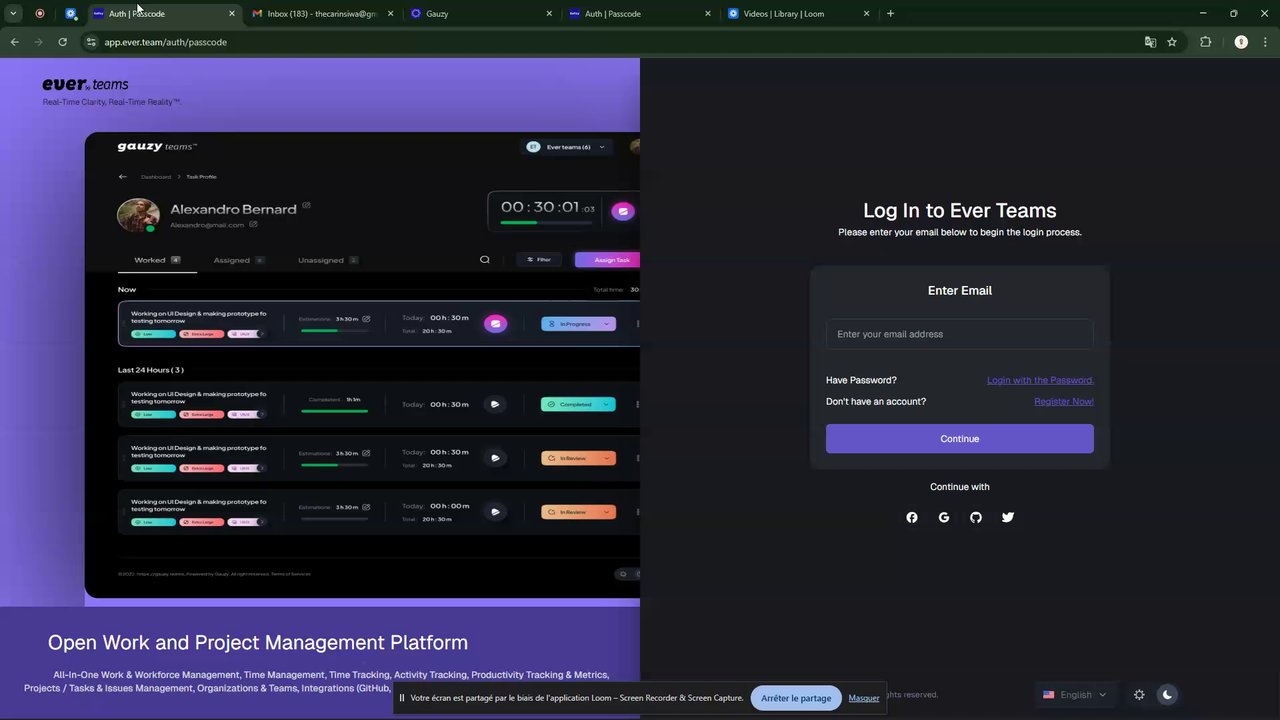1280x720 pixels.
Task: Open a new browser tab
Action: point(890,13)
